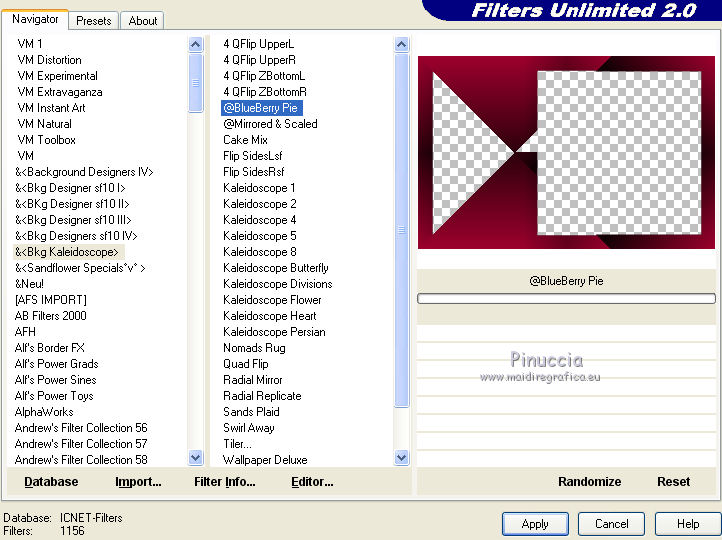Select &<Bkg Designer sf10 III> category
722x540 pixels.
click(73, 220)
